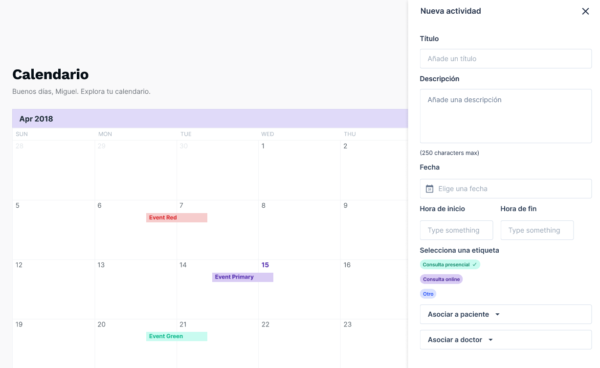Expand Asociar a doctor dropdown
600x368 pixels.
click(x=505, y=340)
